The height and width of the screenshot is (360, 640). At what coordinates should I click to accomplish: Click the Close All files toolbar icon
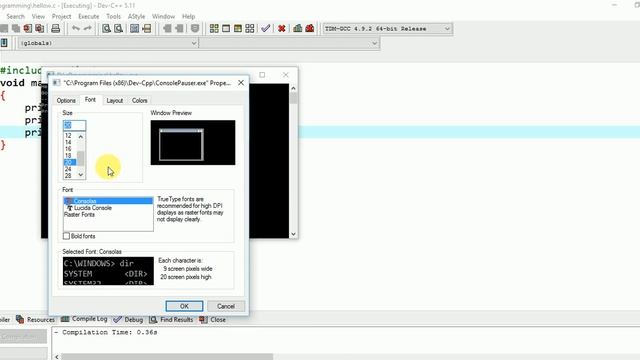[40, 28]
